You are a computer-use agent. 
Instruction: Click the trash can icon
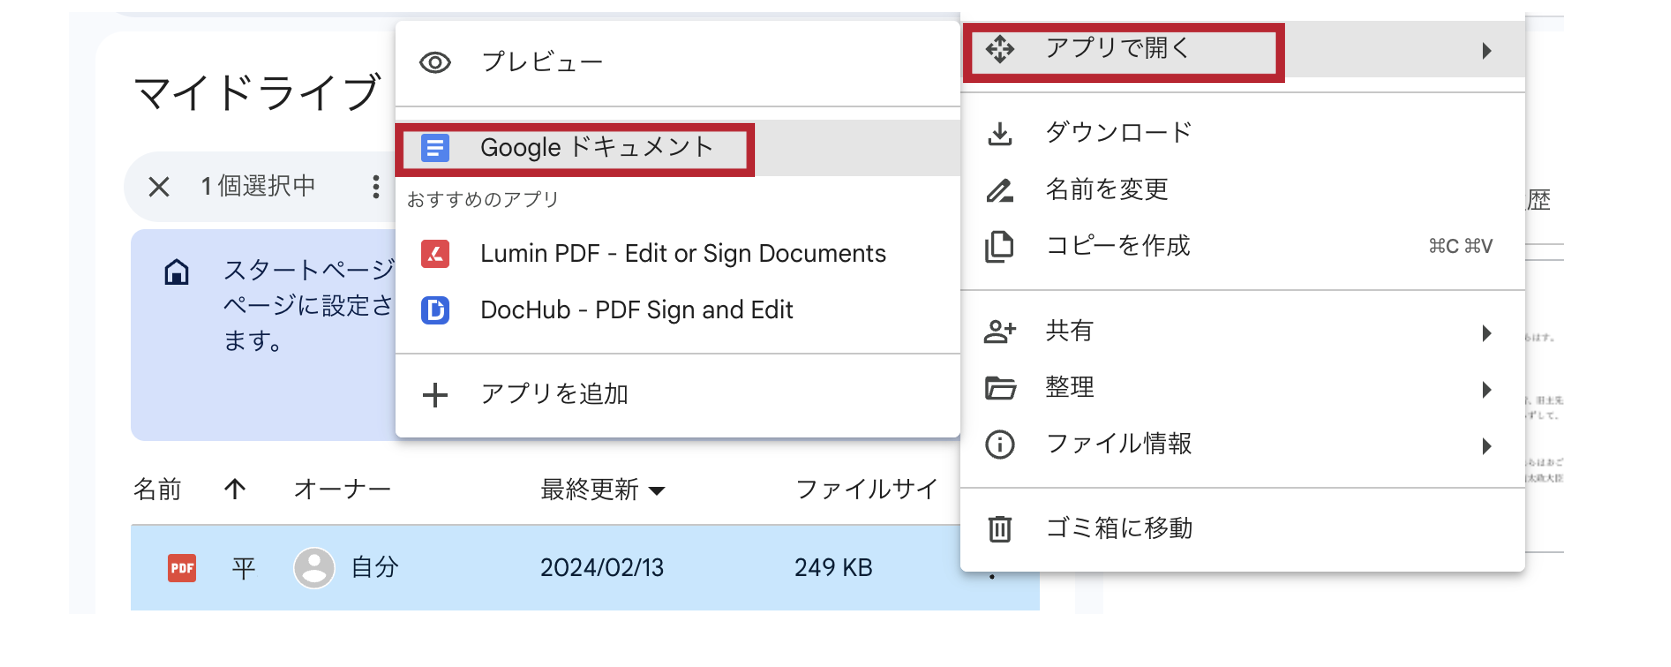click(1000, 528)
